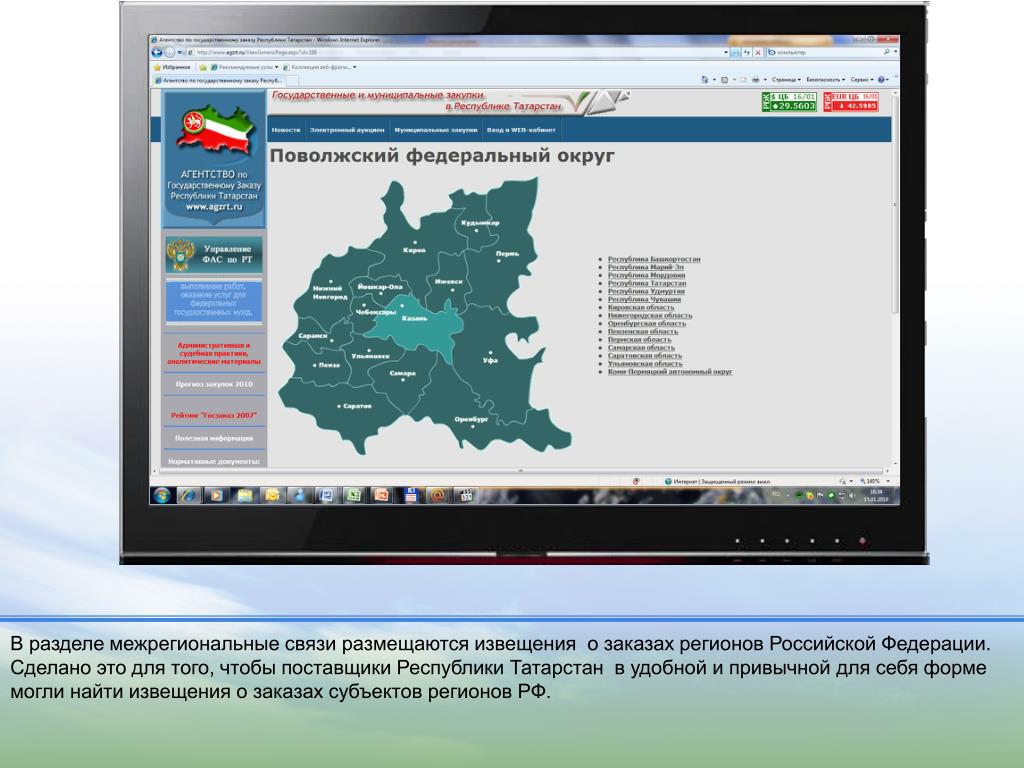1024x768 pixels.
Task: Open the Муниципальные закупки menu item
Action: click(436, 130)
